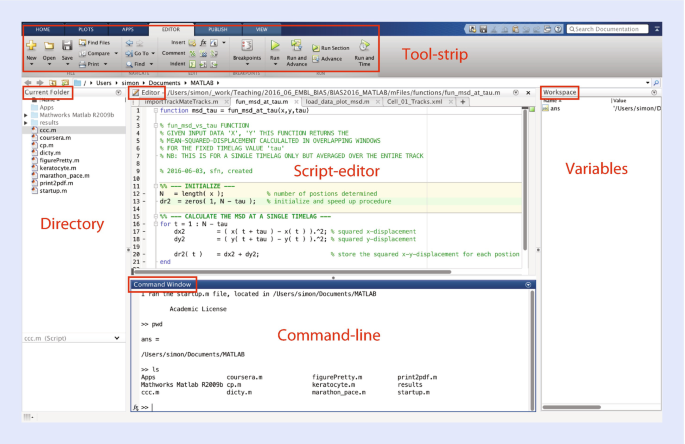Expand the Mathworks Matlab R2009b folder
The height and width of the screenshot is (444, 685).
[25, 115]
